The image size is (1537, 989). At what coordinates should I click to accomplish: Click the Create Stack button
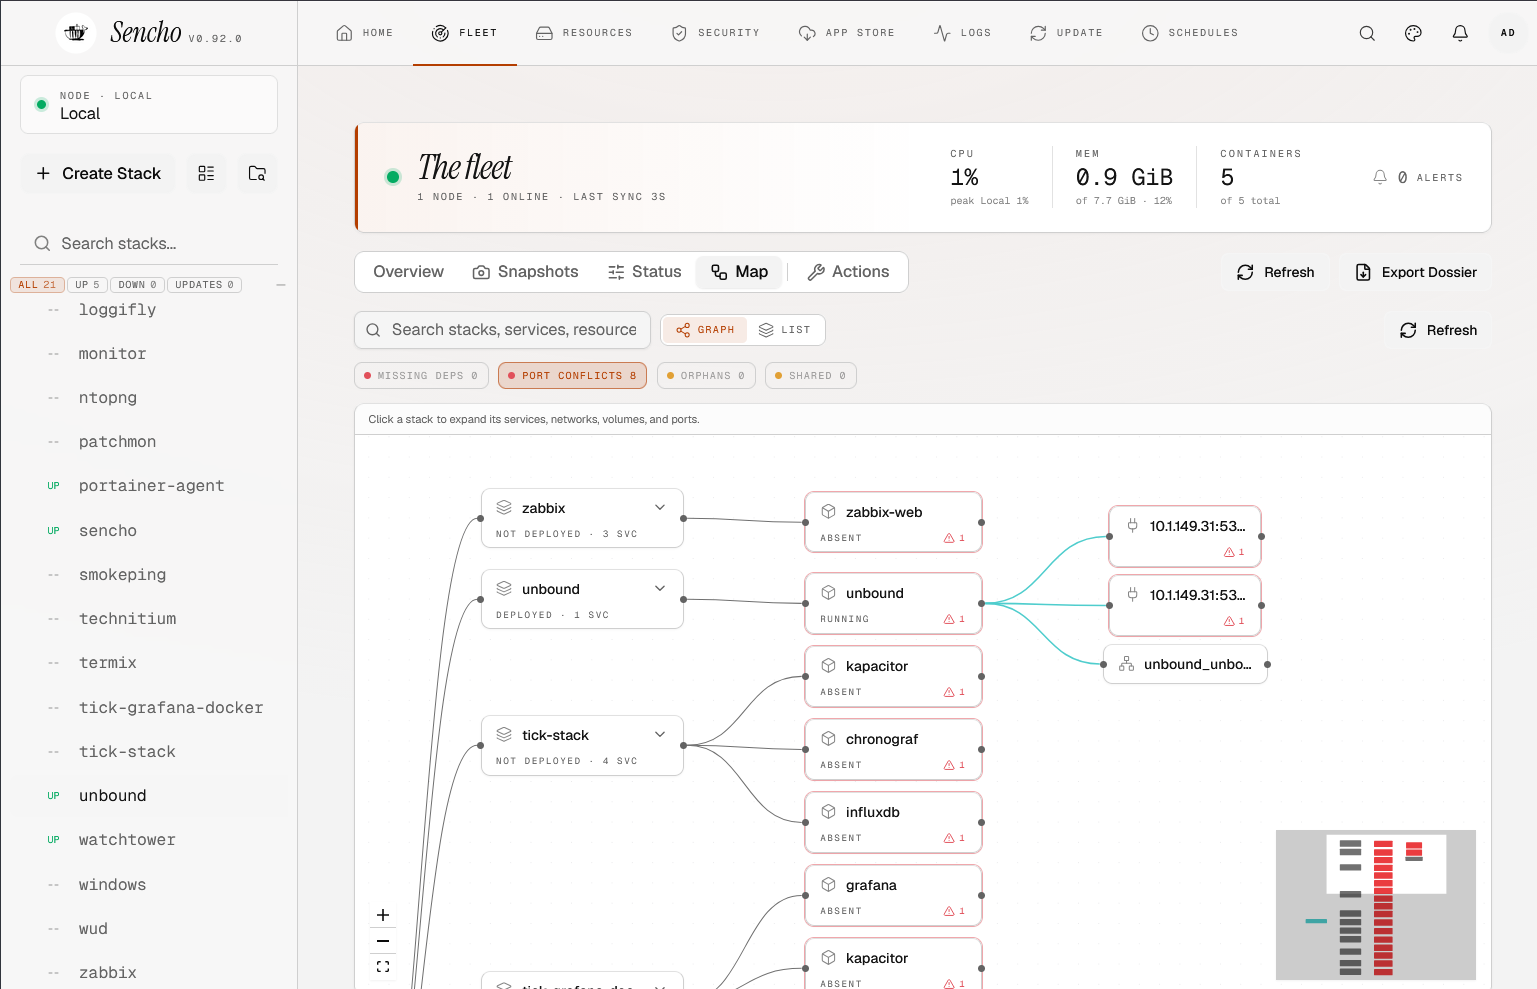tap(98, 173)
